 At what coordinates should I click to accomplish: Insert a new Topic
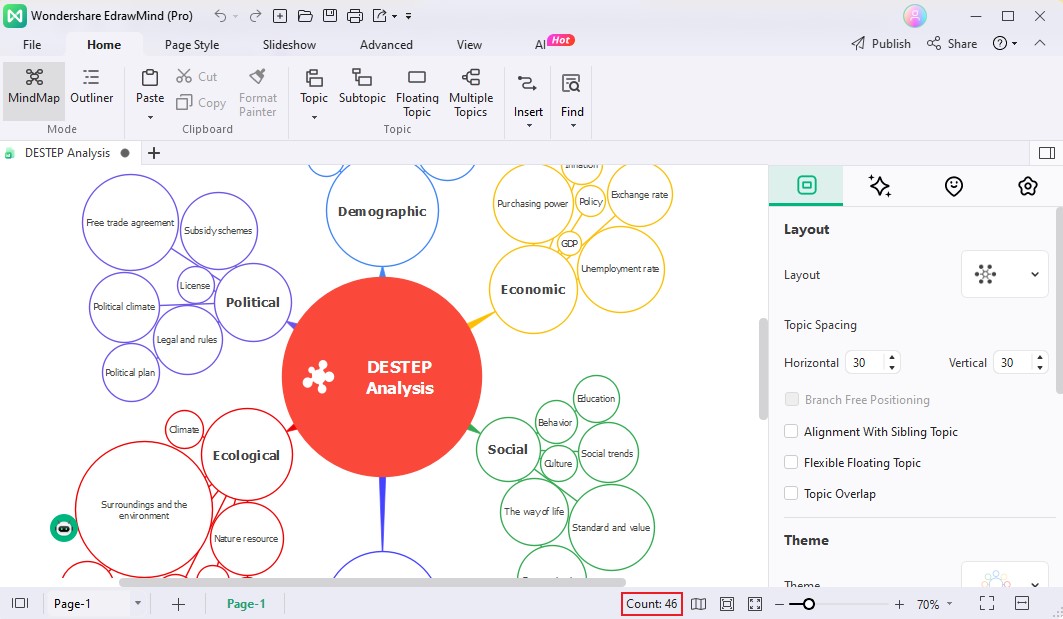click(x=314, y=86)
